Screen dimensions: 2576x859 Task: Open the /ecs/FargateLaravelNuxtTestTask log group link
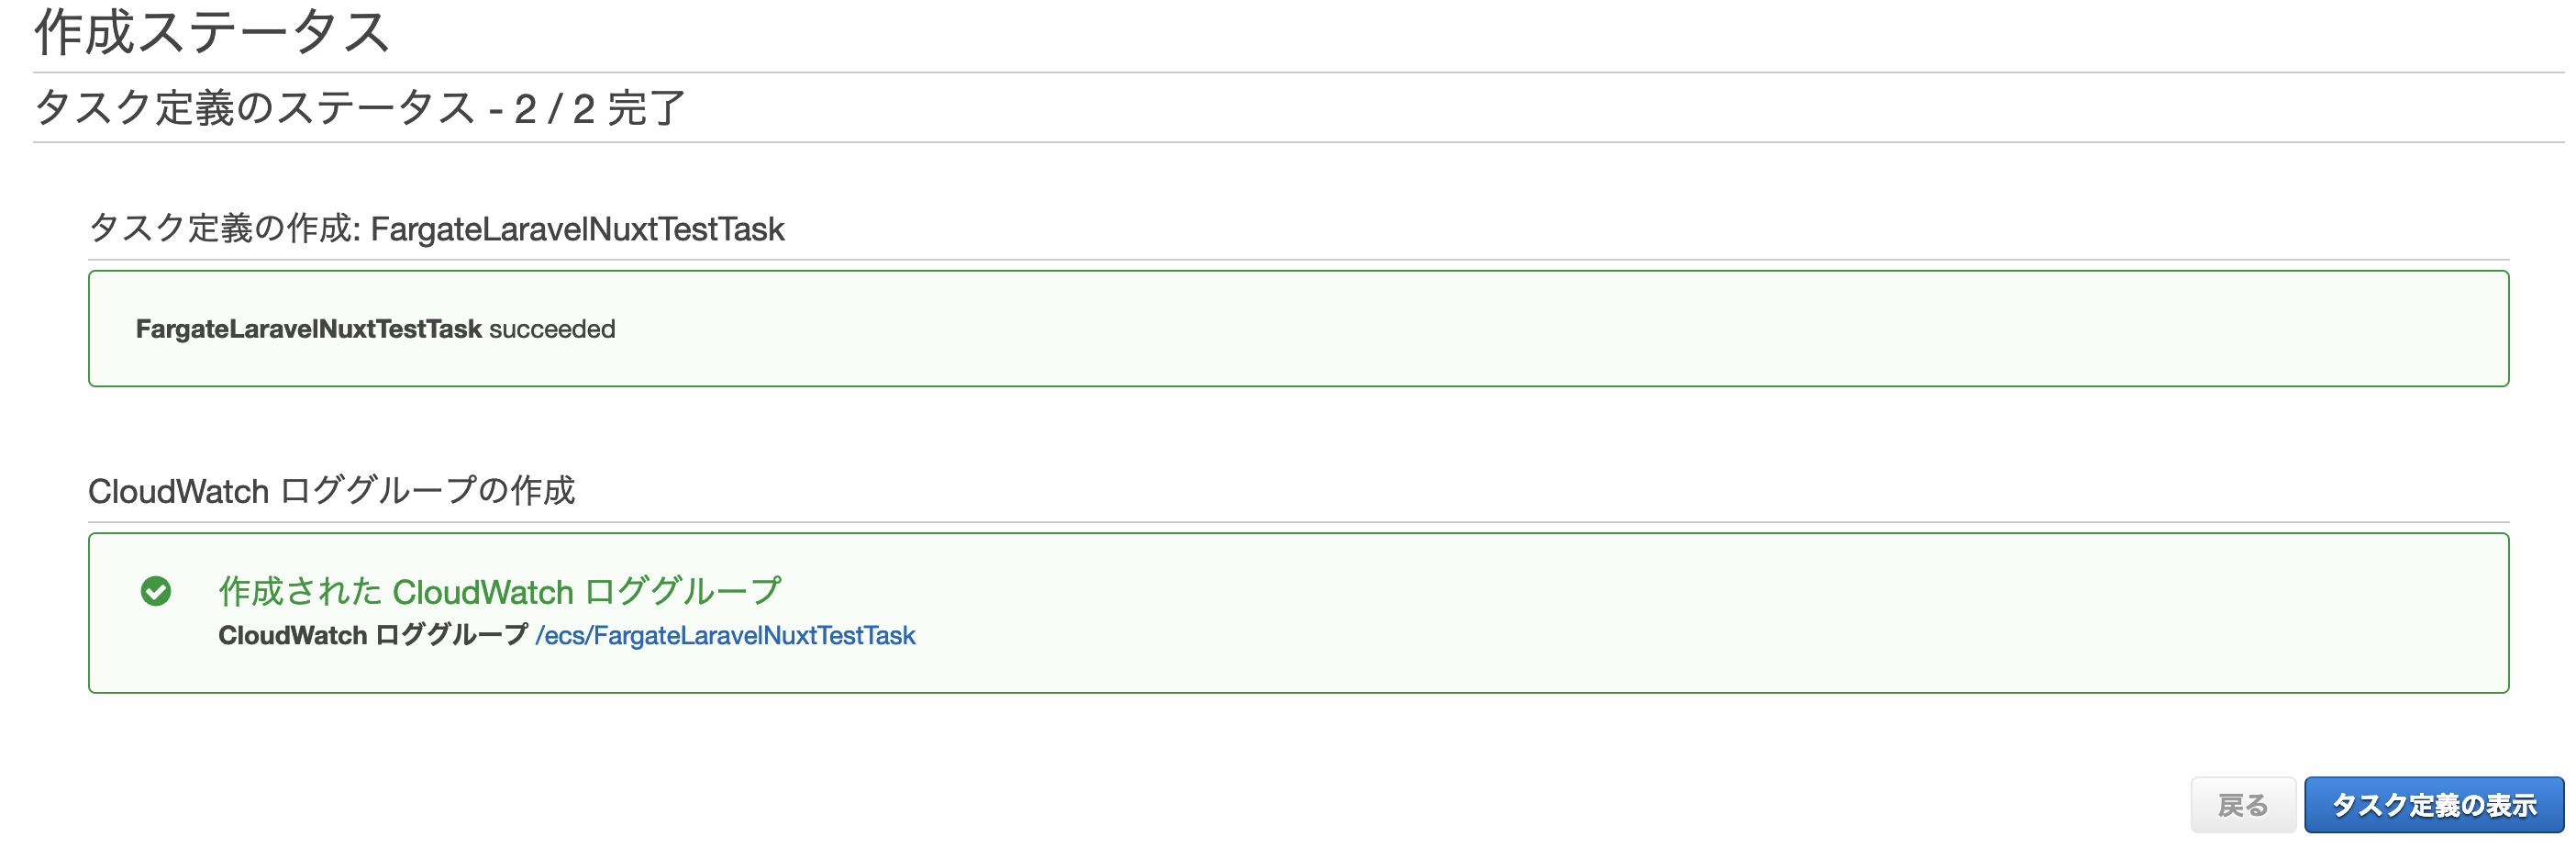725,636
